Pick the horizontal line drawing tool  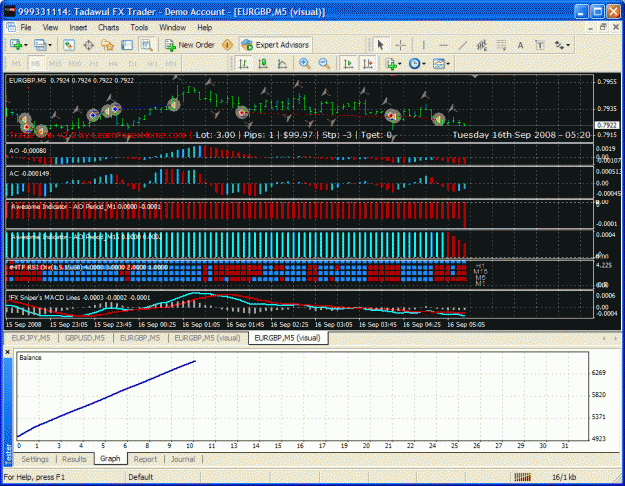(443, 45)
